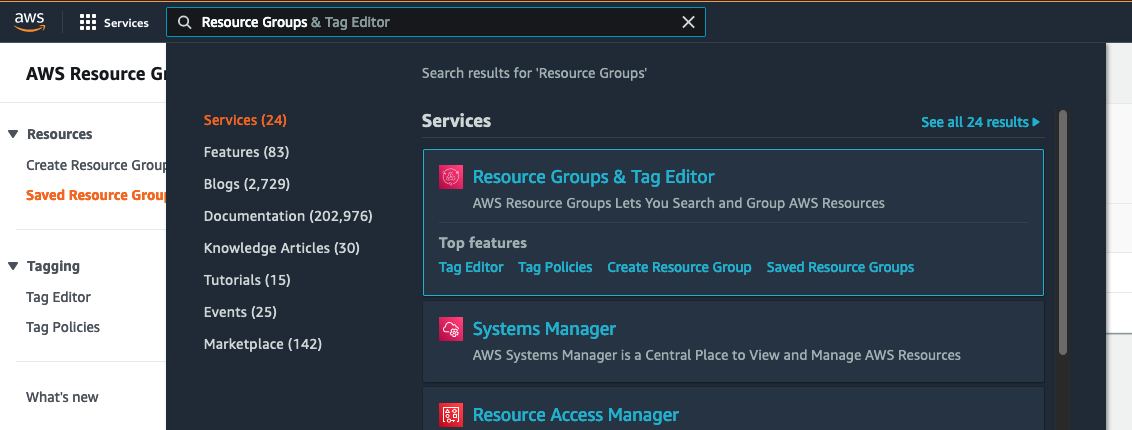Clear the search with the X icon
Viewport: 1132px width, 430px height.
688,22
